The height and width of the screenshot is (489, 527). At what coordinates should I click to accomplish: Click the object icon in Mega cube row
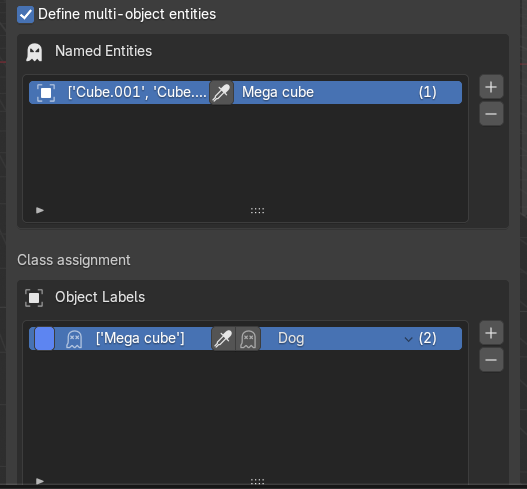[46, 92]
